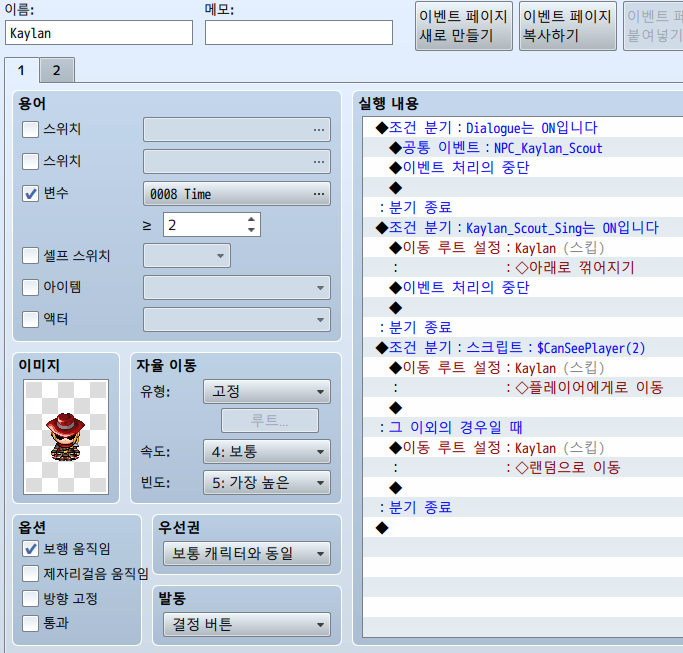Enable the 방향 고정 option
The height and width of the screenshot is (653, 683).
pos(30,599)
